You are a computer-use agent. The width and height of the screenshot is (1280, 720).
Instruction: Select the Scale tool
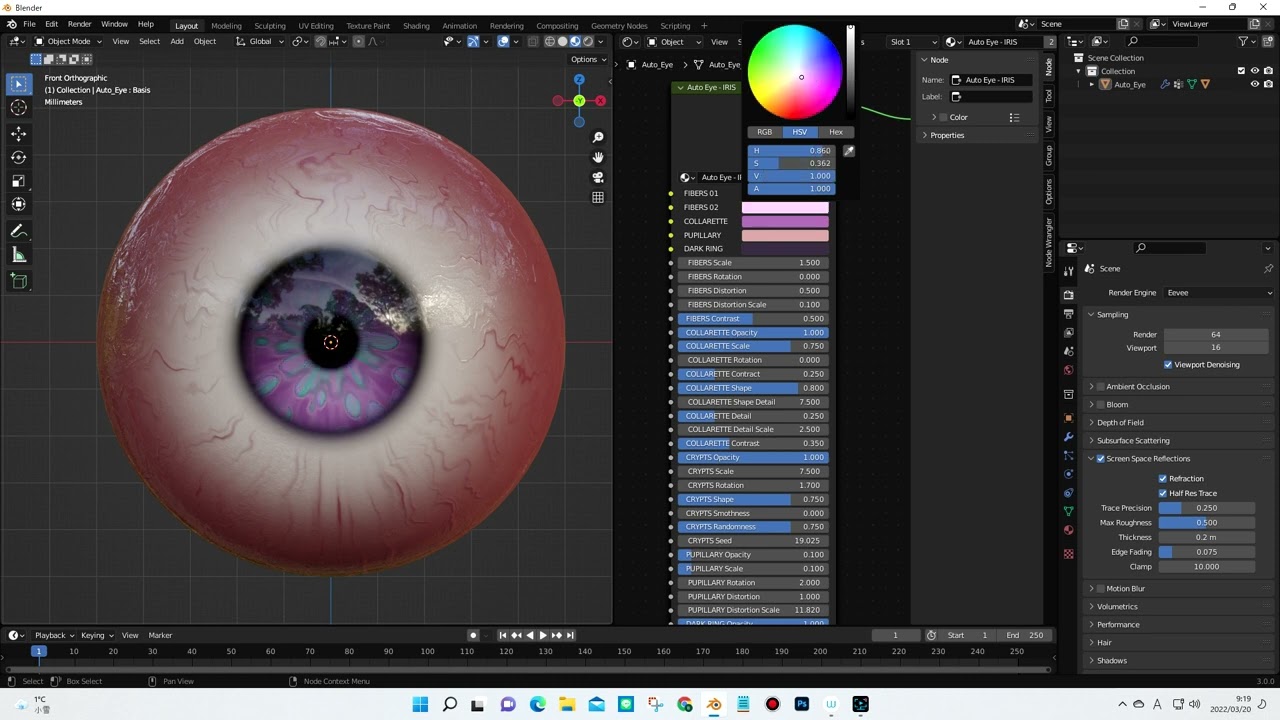click(x=19, y=181)
